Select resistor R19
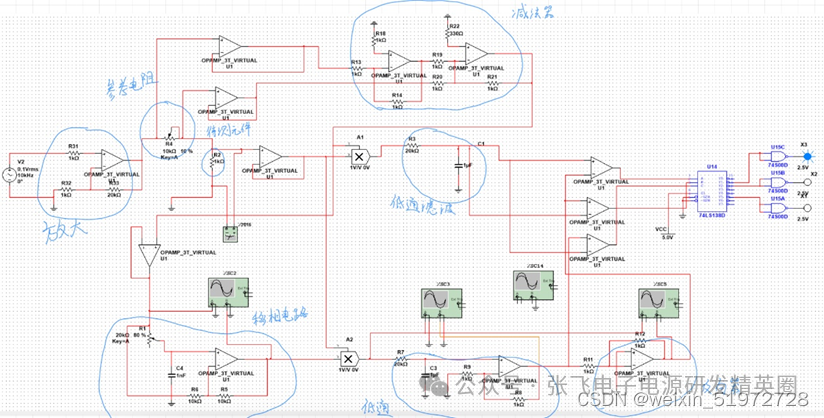 click(x=437, y=61)
